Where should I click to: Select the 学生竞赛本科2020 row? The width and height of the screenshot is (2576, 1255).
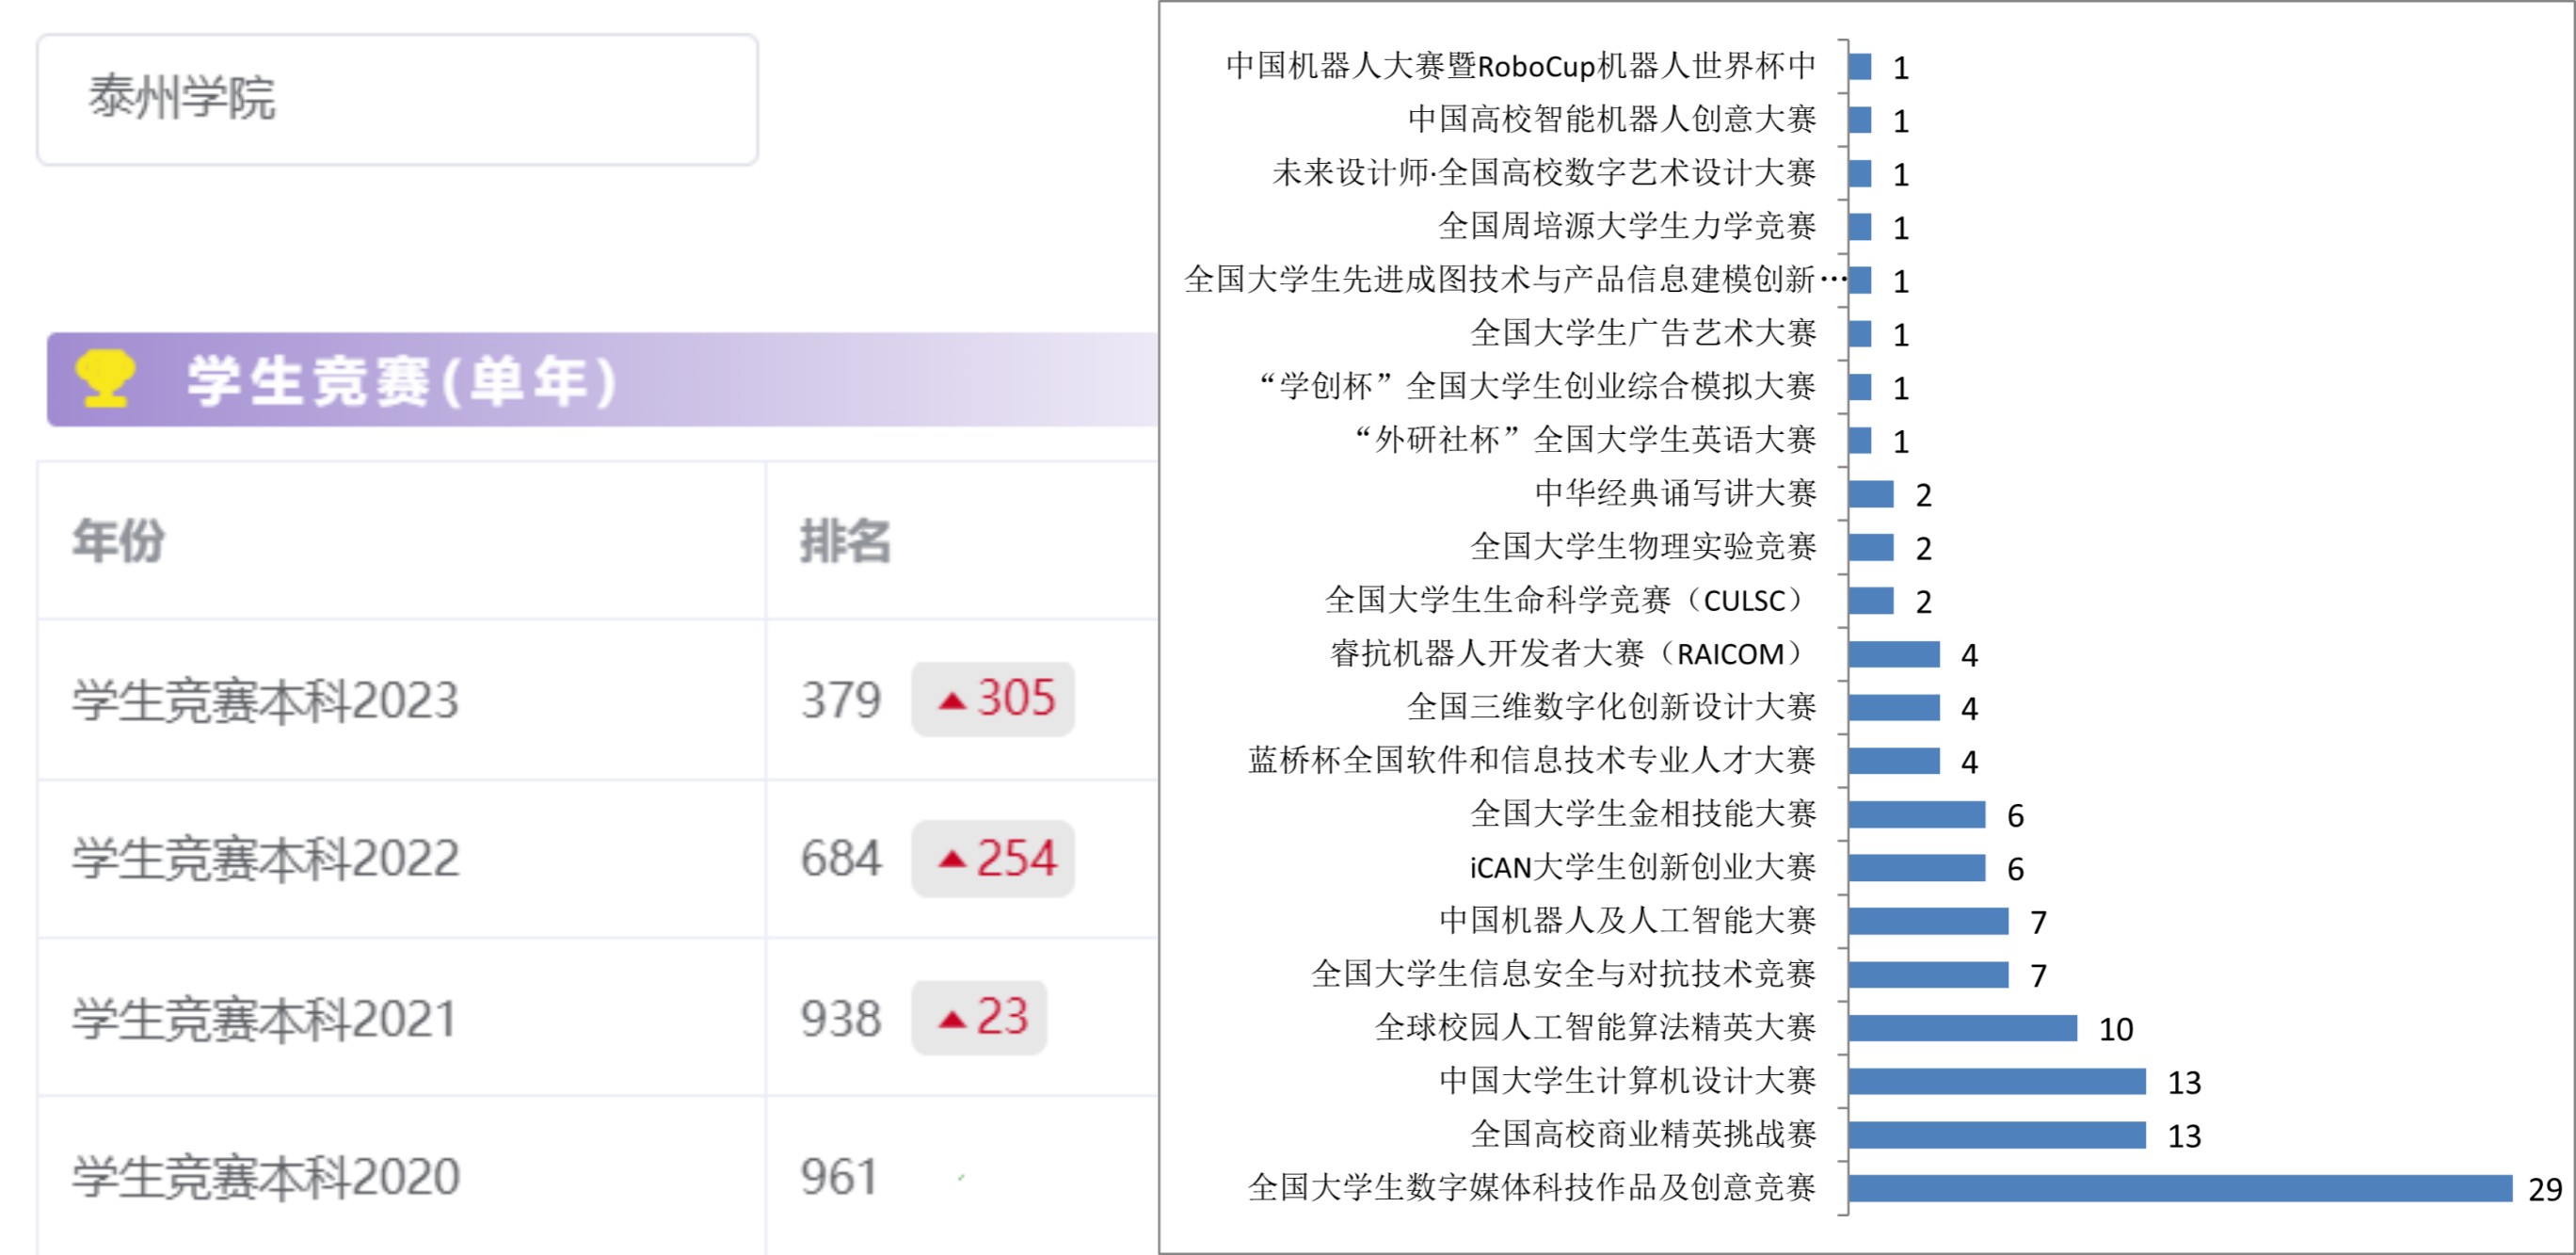tap(265, 1177)
